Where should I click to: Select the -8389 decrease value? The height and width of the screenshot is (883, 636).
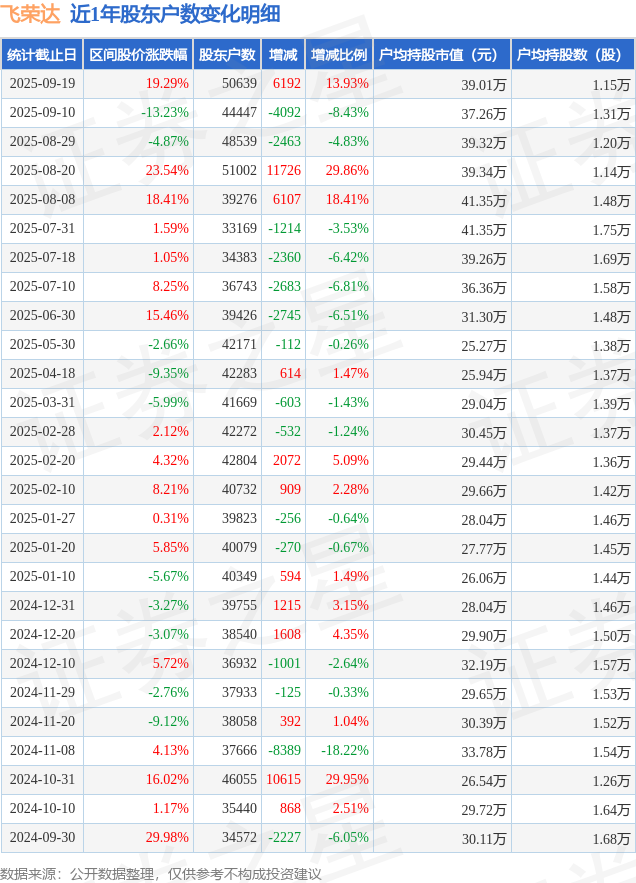pos(284,751)
